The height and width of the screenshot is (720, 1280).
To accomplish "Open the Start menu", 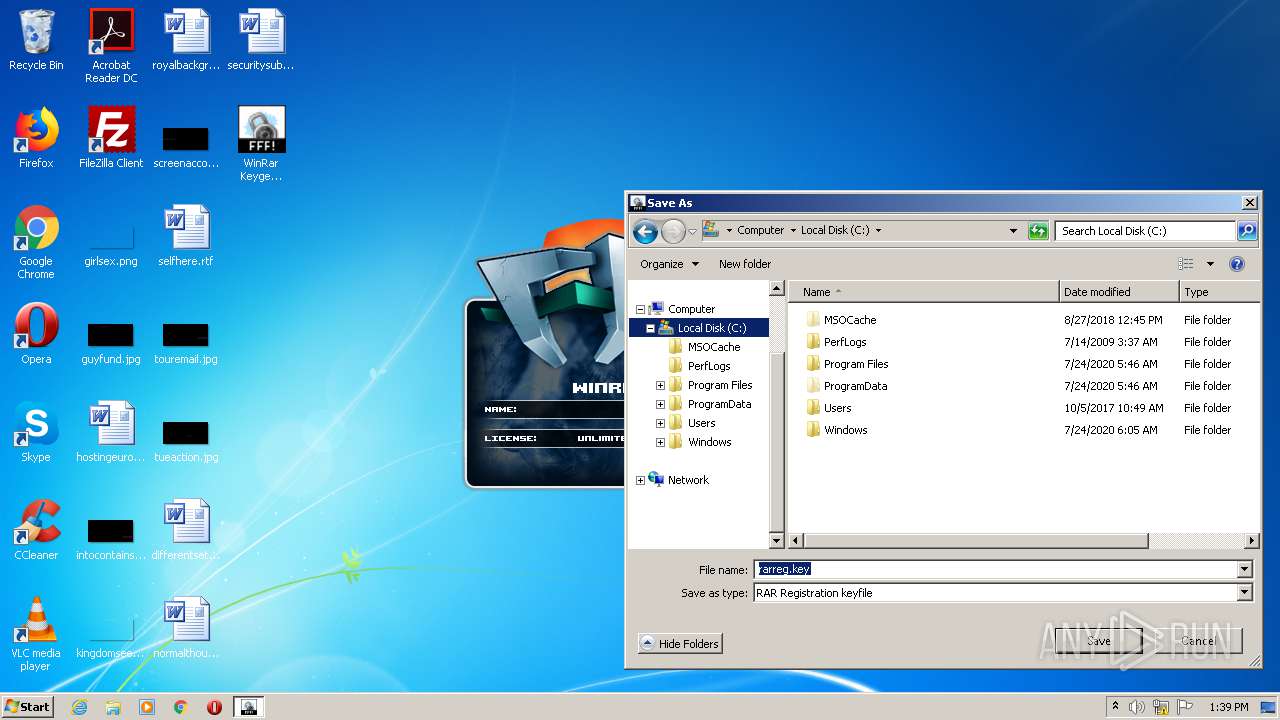I will [x=27, y=707].
